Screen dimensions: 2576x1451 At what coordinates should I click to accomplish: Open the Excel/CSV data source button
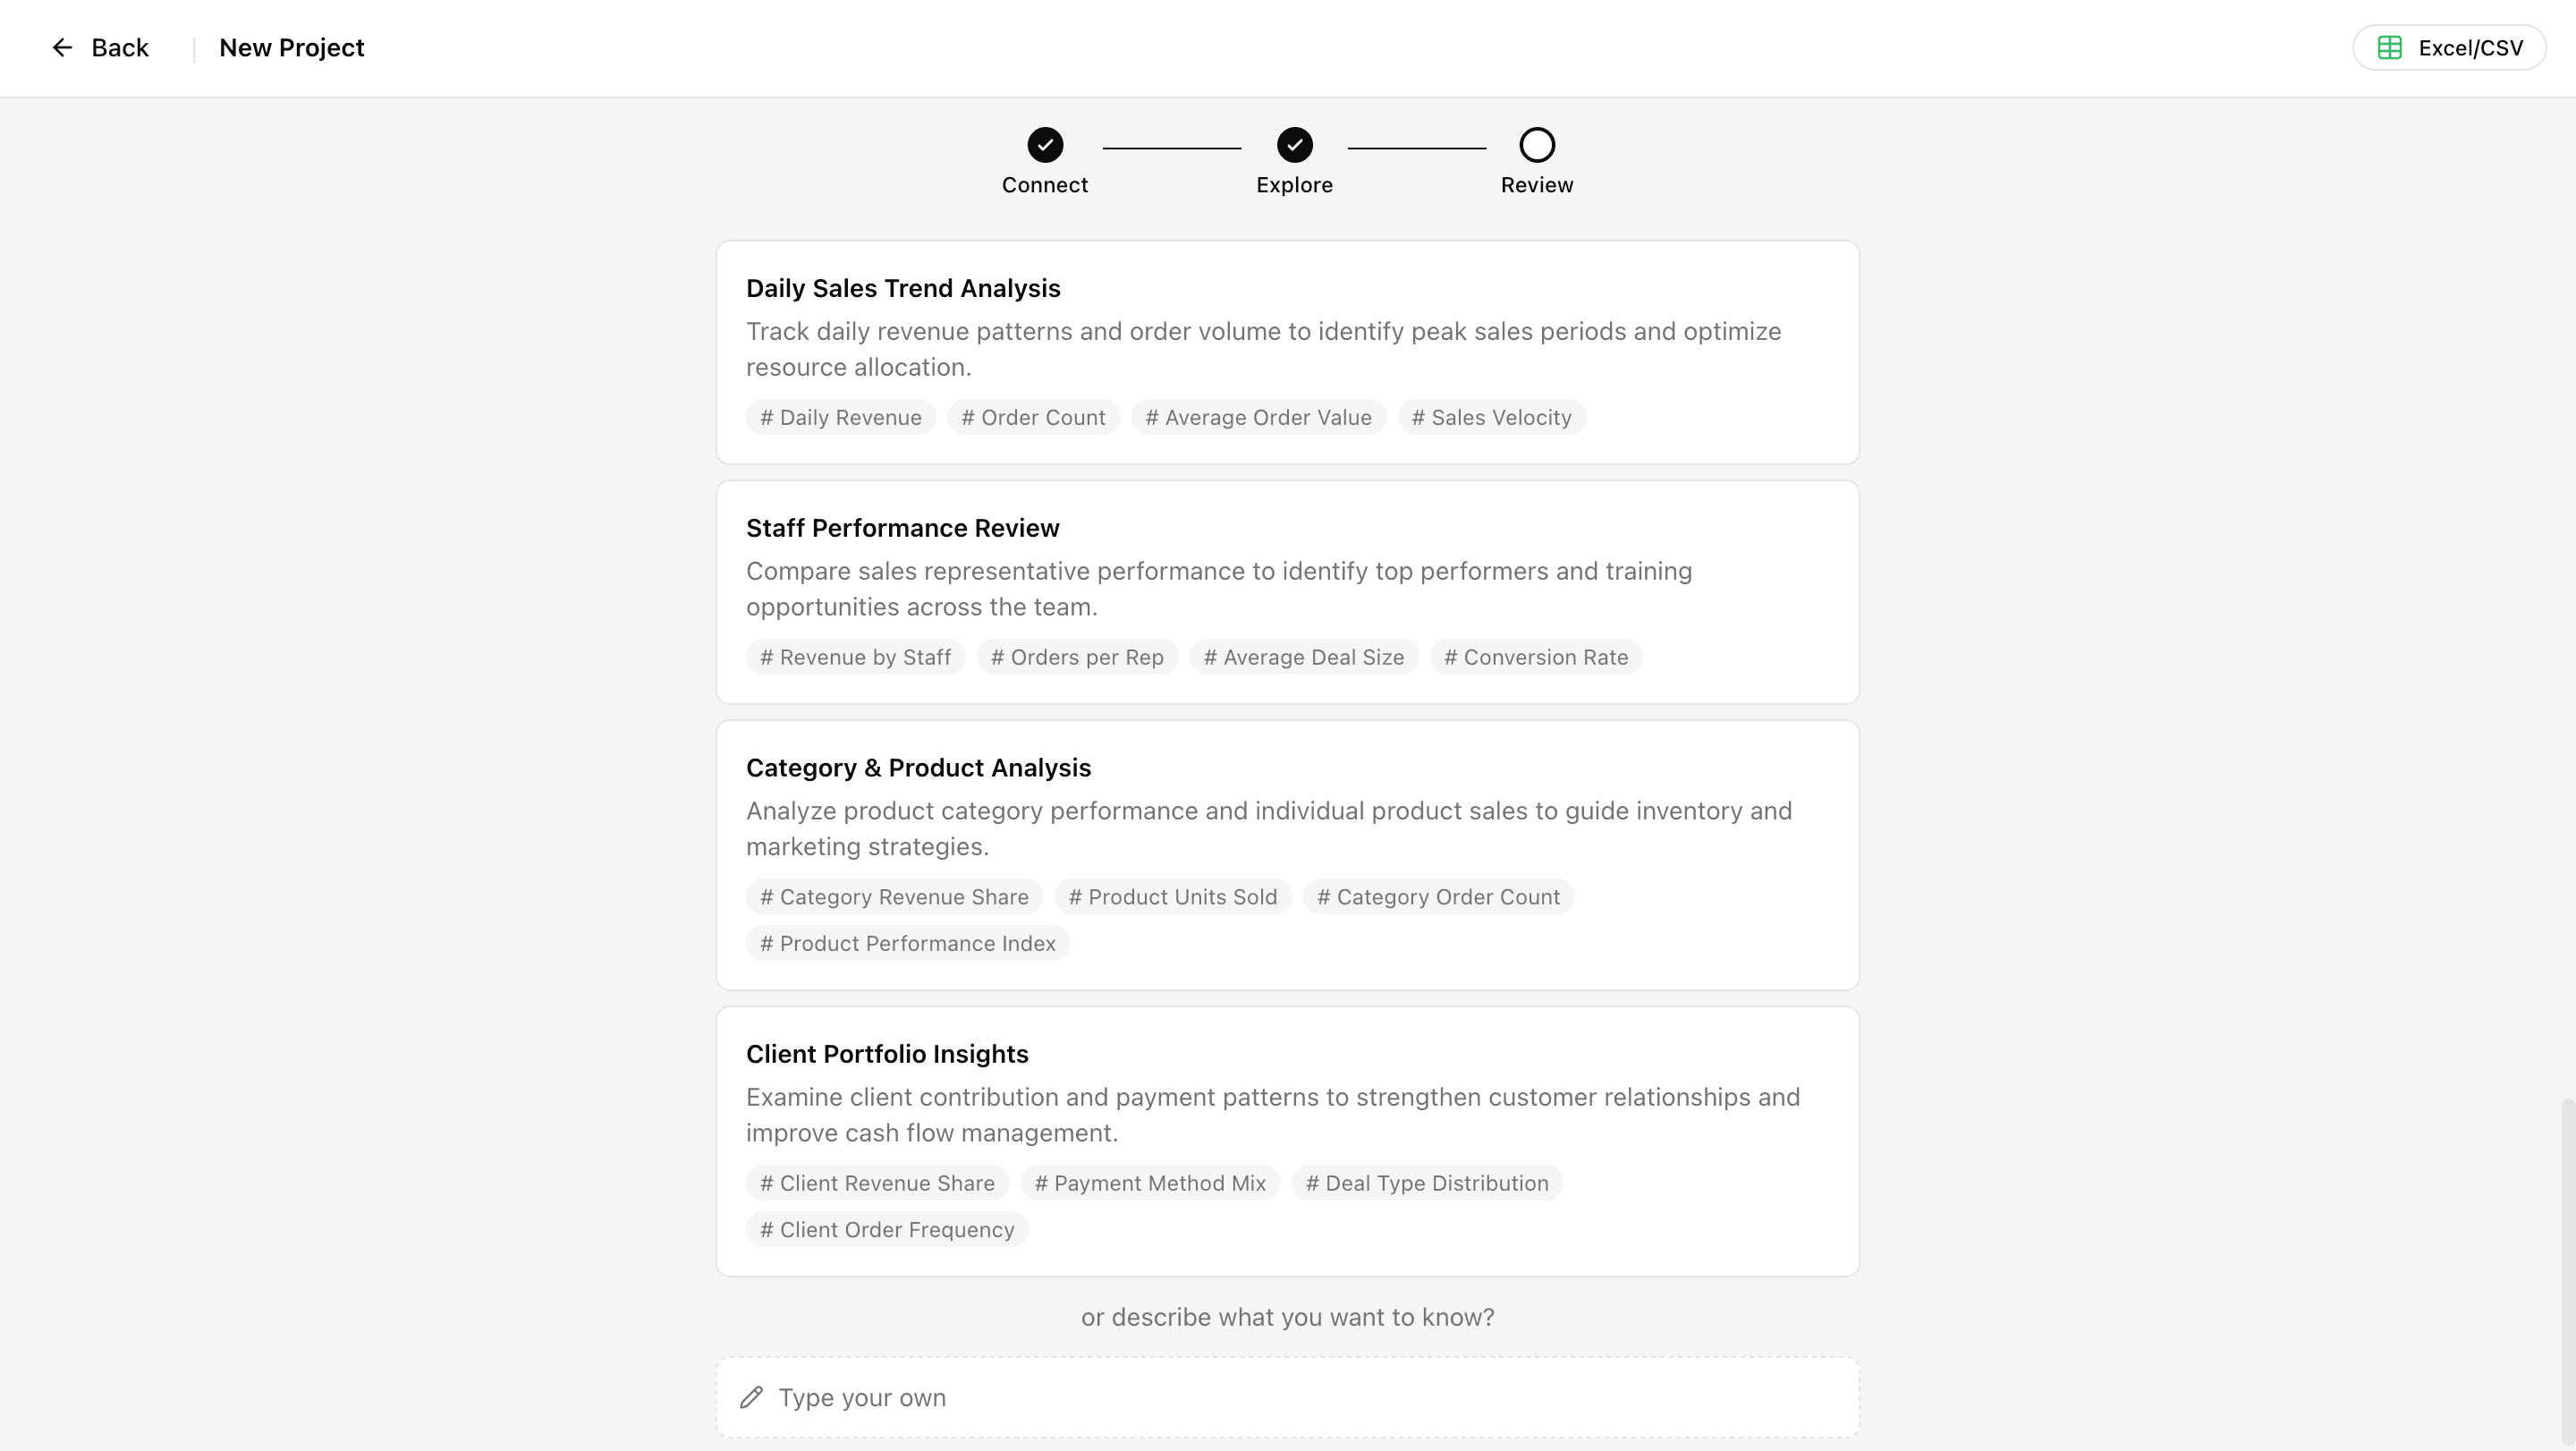[x=2448, y=47]
